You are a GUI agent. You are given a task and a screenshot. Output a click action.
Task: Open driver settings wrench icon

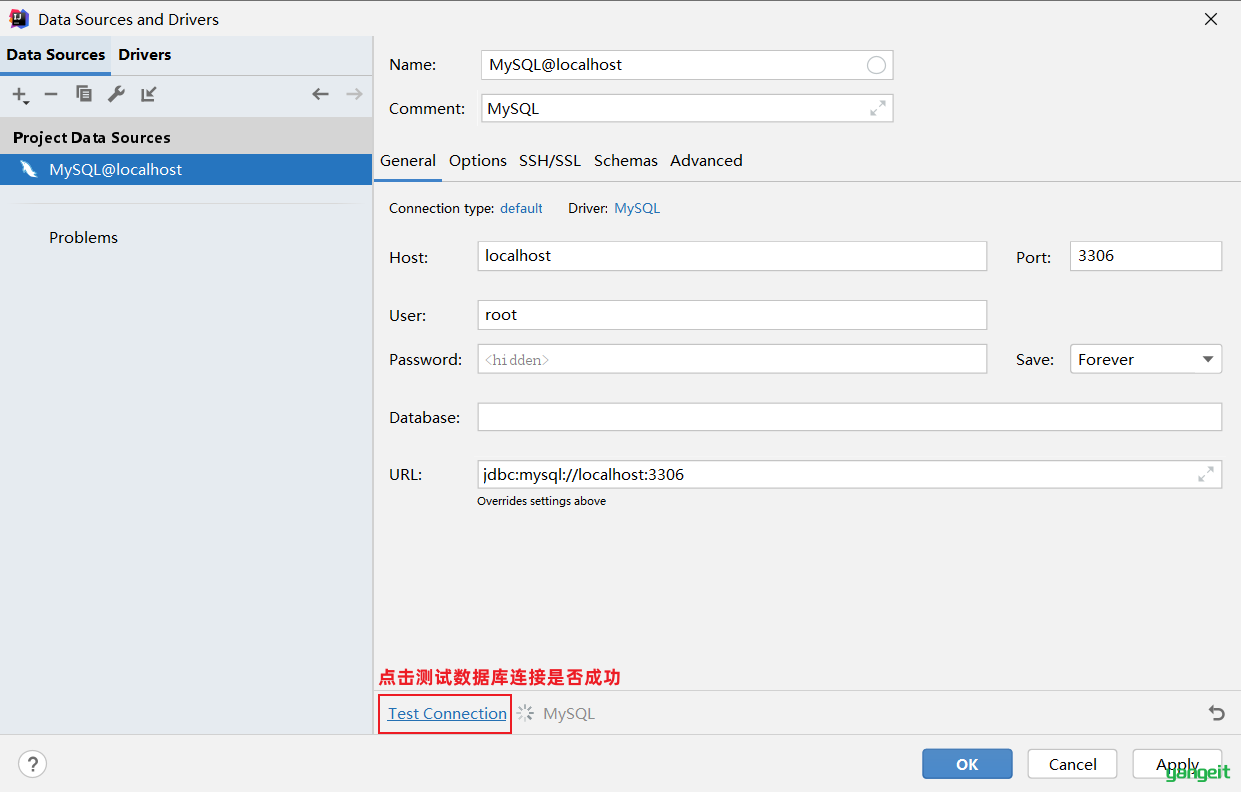116,94
